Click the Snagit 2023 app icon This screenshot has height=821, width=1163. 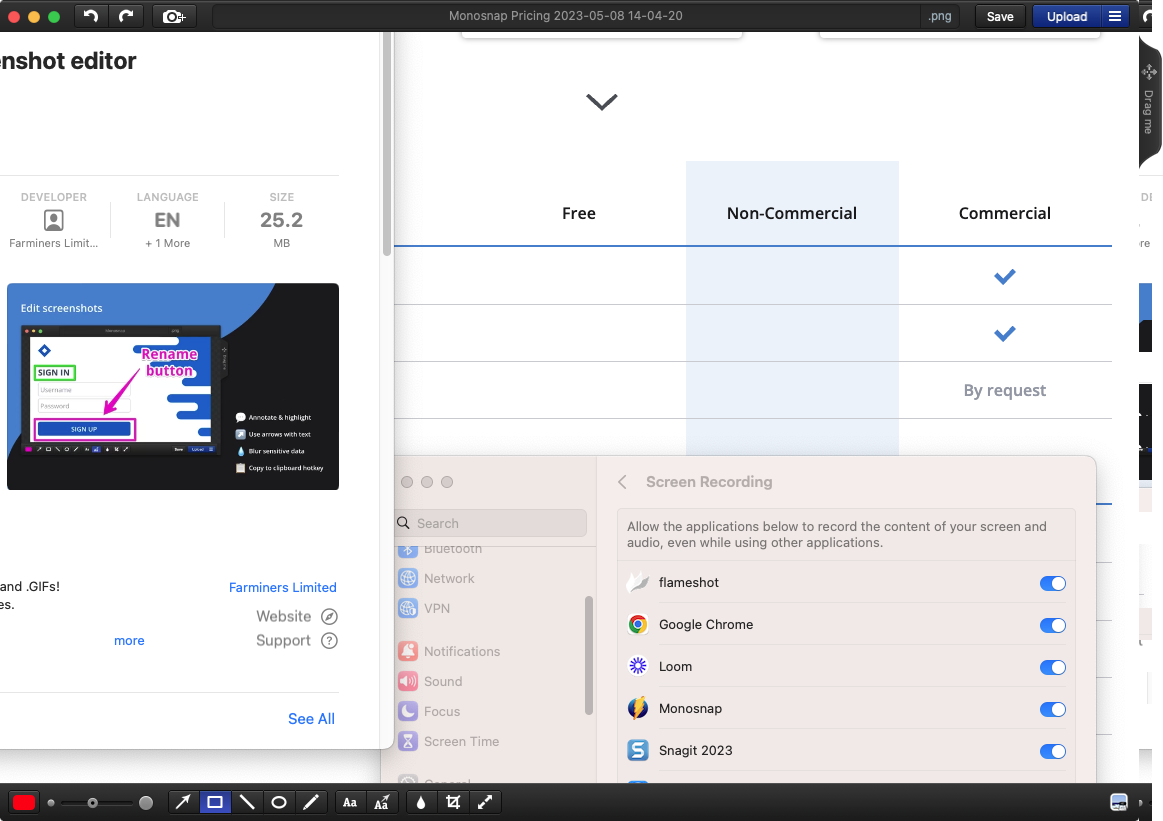638,751
